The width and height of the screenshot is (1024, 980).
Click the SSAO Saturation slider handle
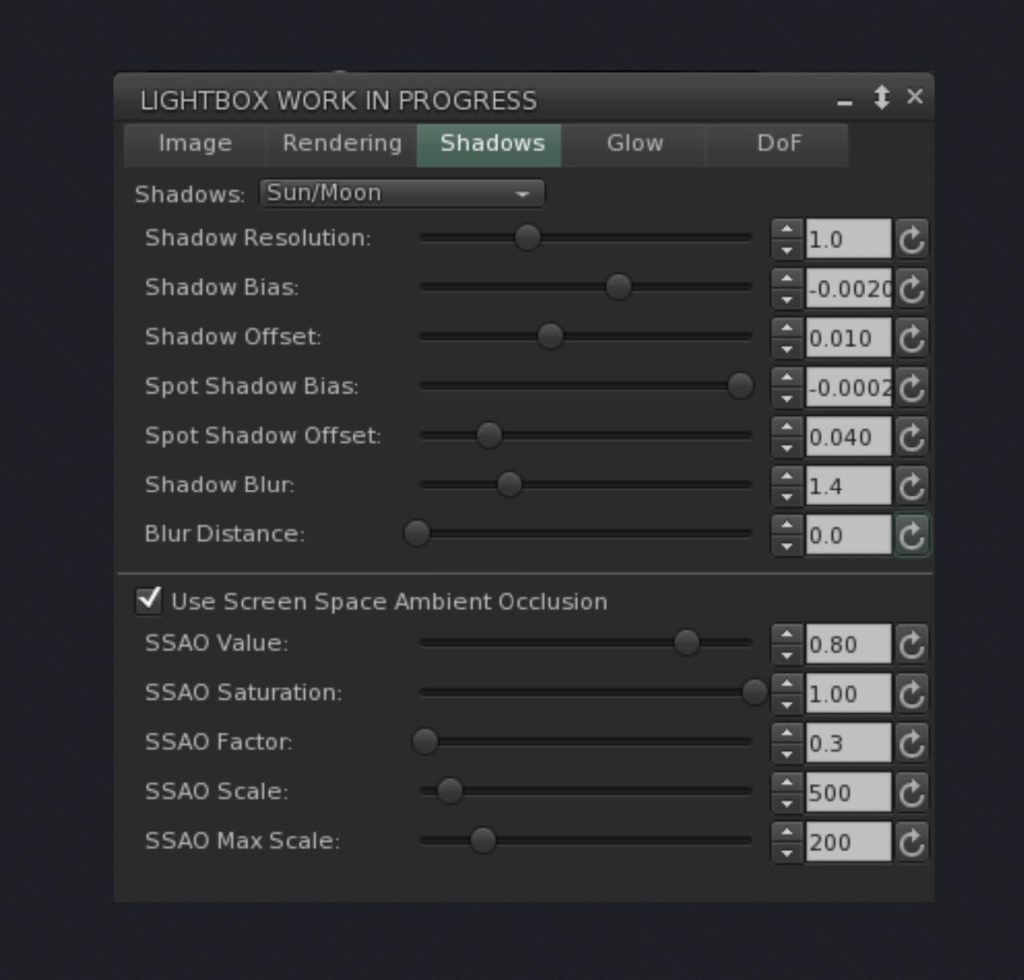point(755,691)
